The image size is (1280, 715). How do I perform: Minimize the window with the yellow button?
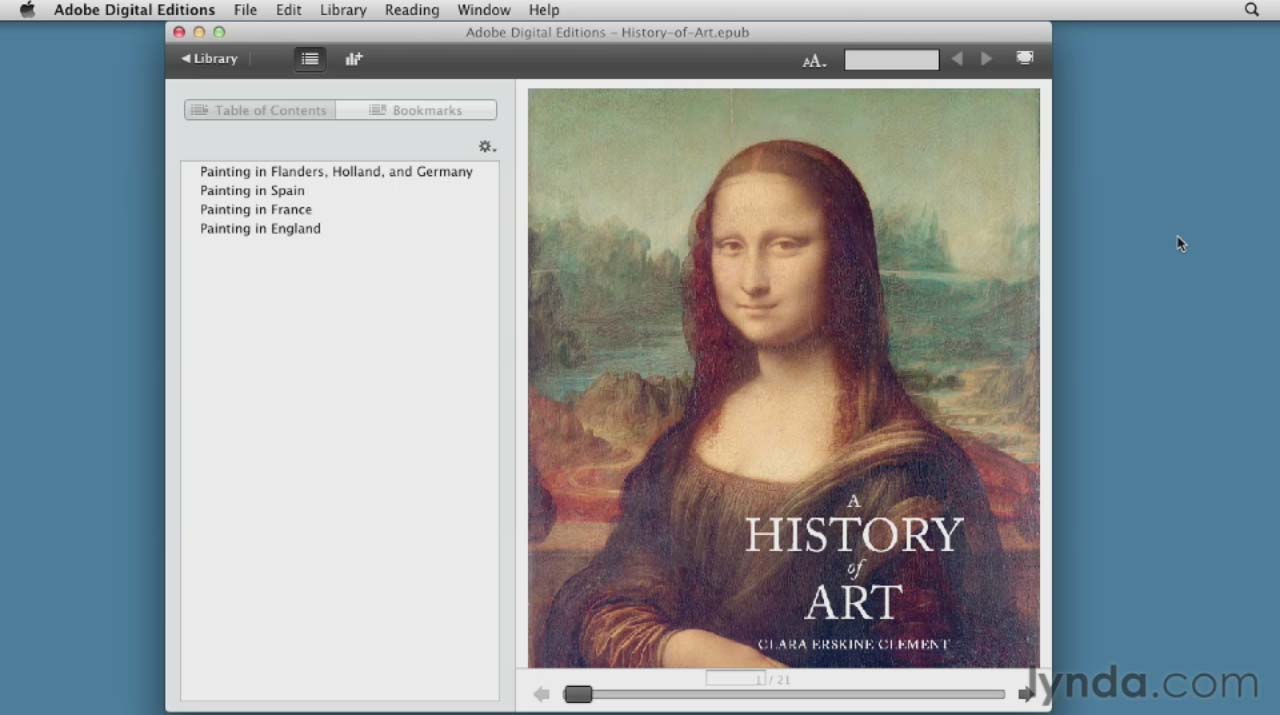pyautogui.click(x=199, y=32)
